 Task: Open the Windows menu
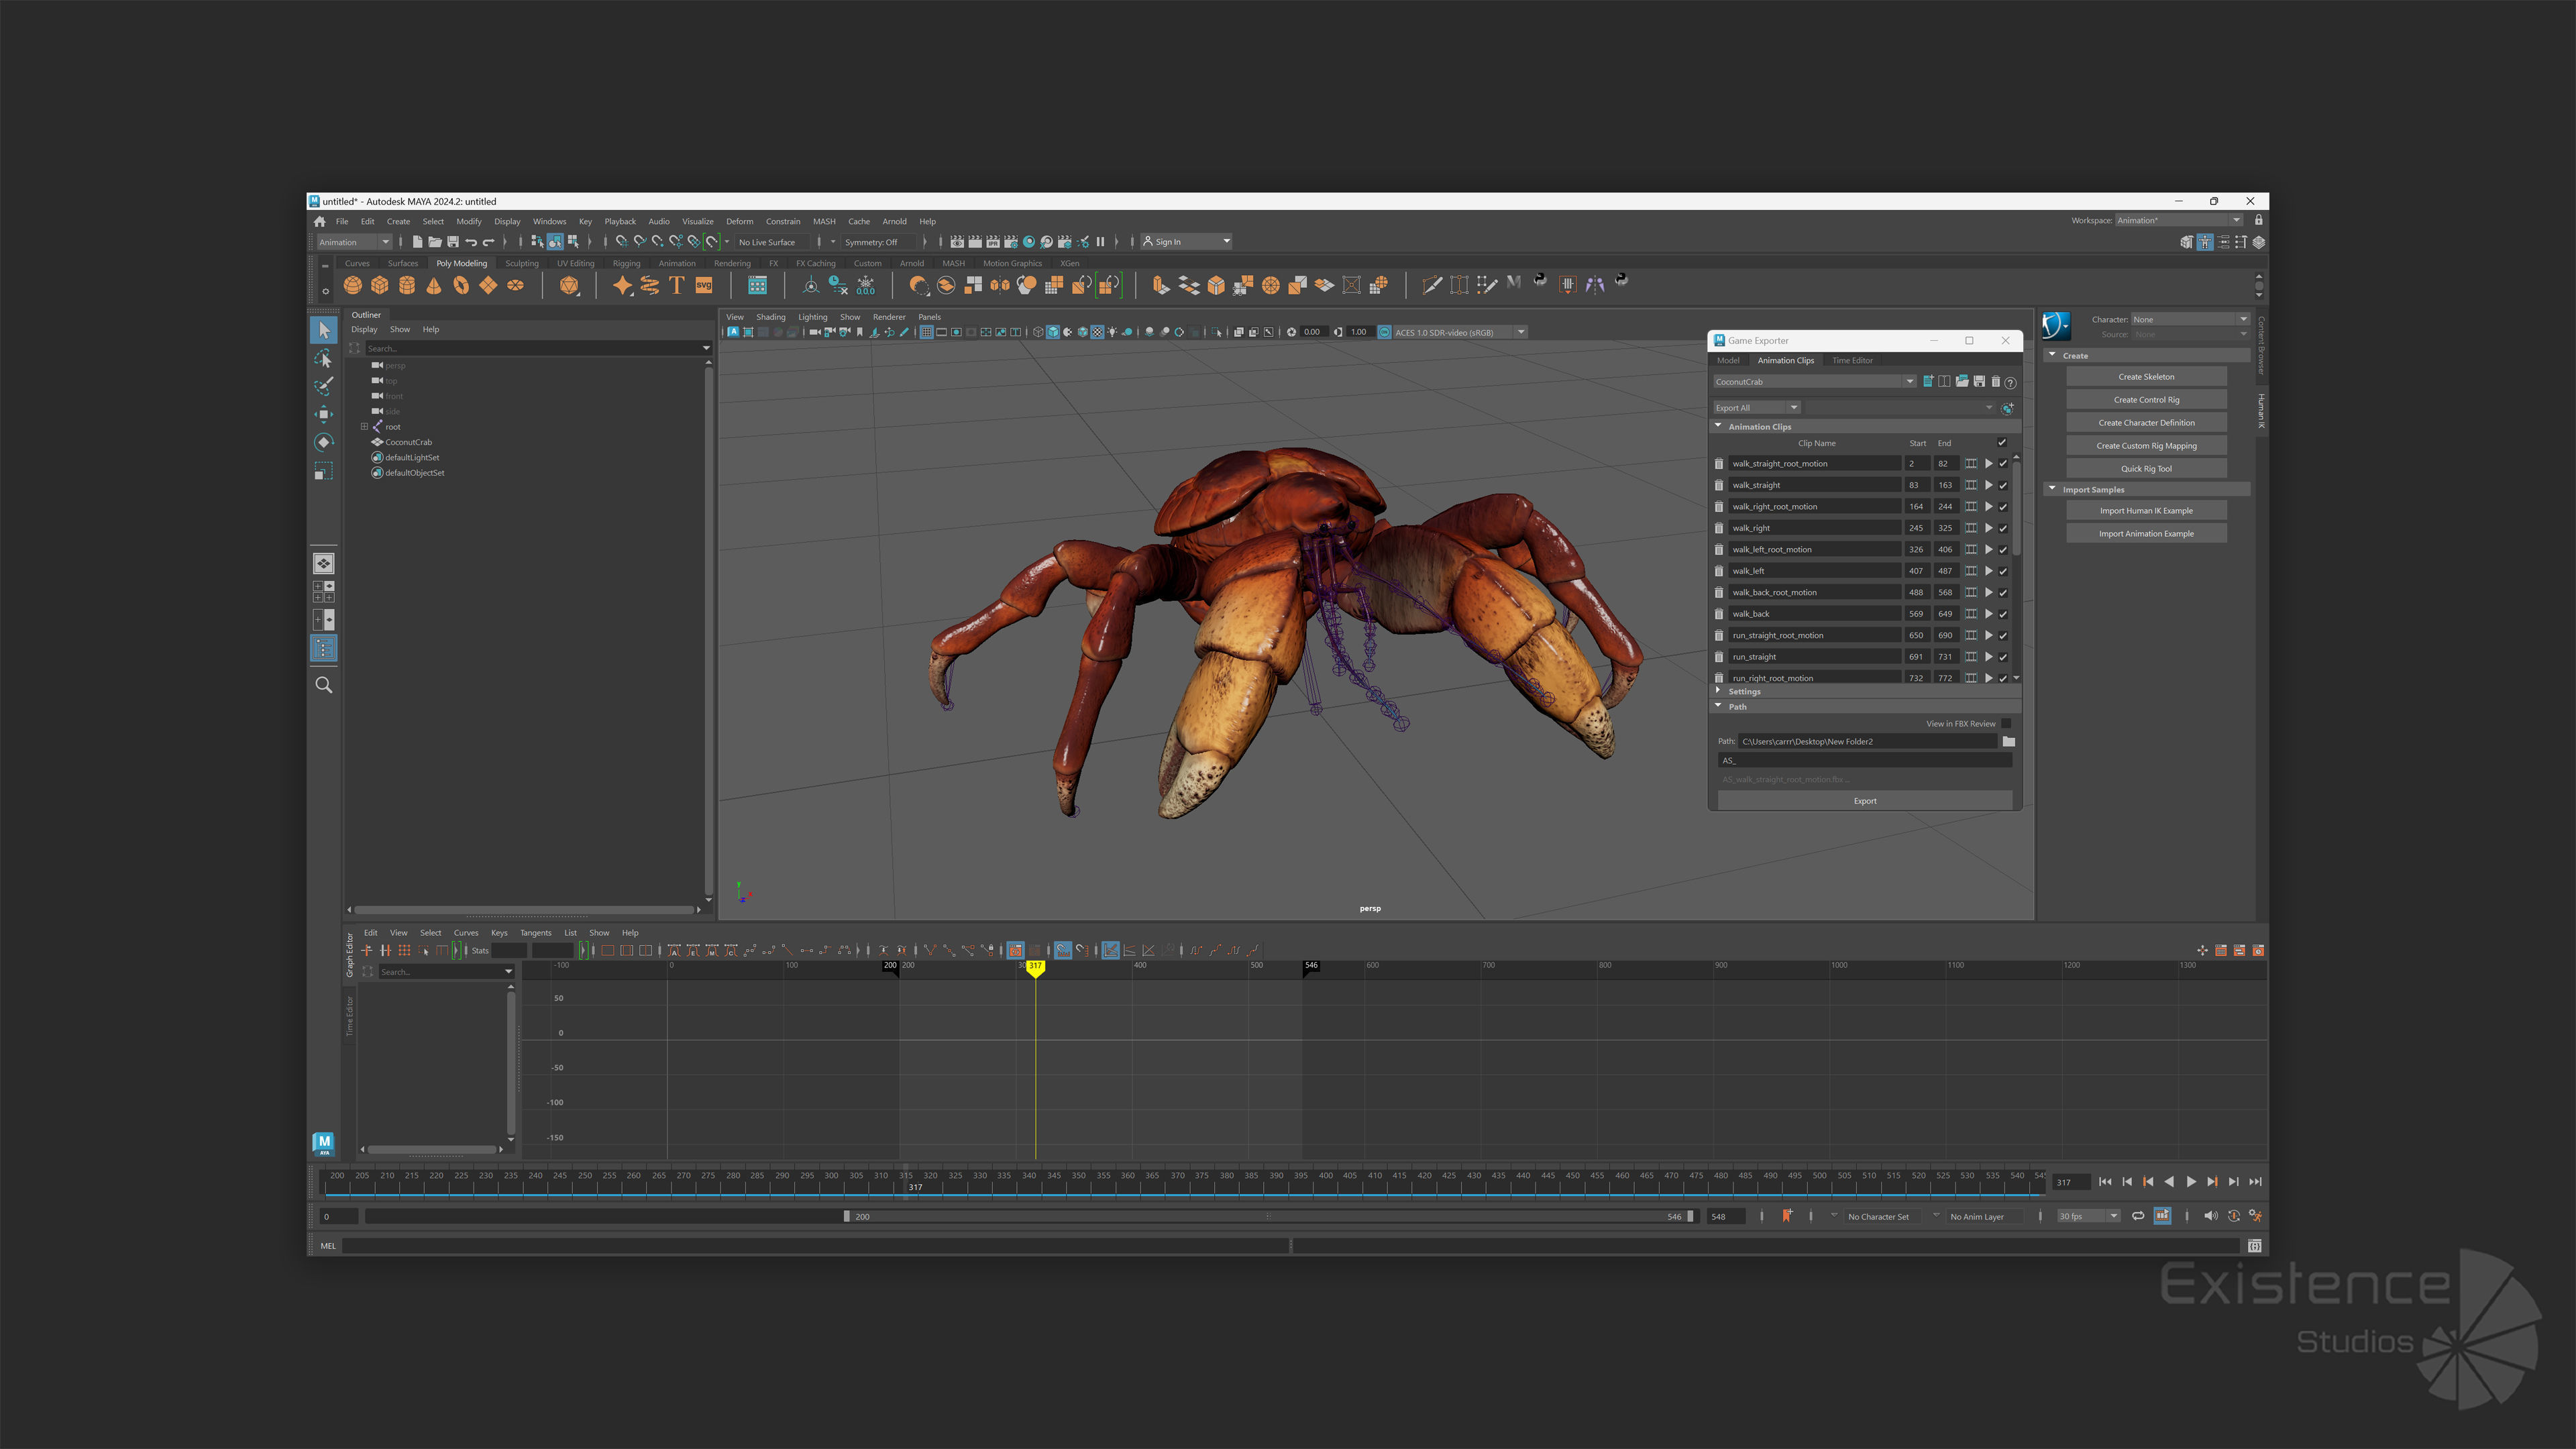coord(549,222)
